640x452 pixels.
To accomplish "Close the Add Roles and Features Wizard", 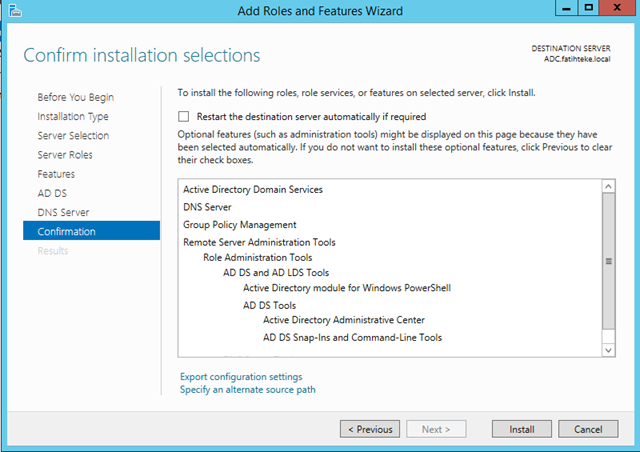I will [x=618, y=8].
